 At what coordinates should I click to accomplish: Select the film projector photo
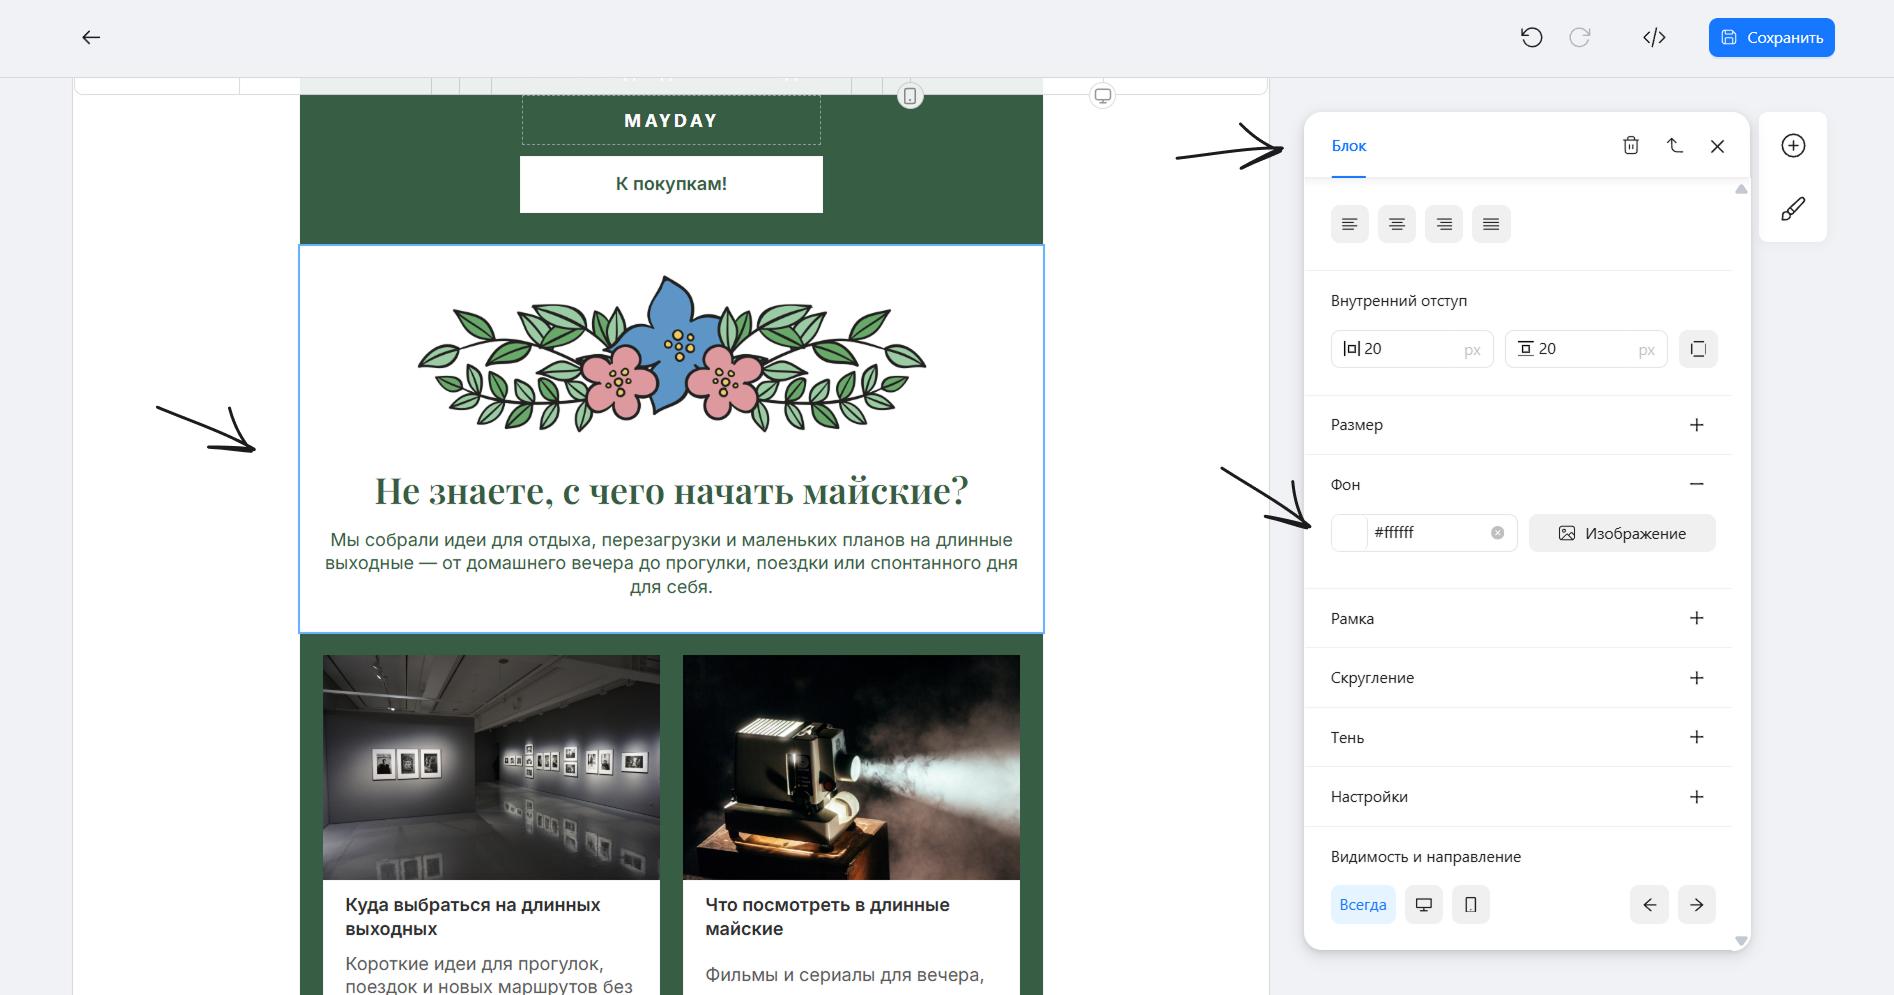pyautogui.click(x=851, y=767)
